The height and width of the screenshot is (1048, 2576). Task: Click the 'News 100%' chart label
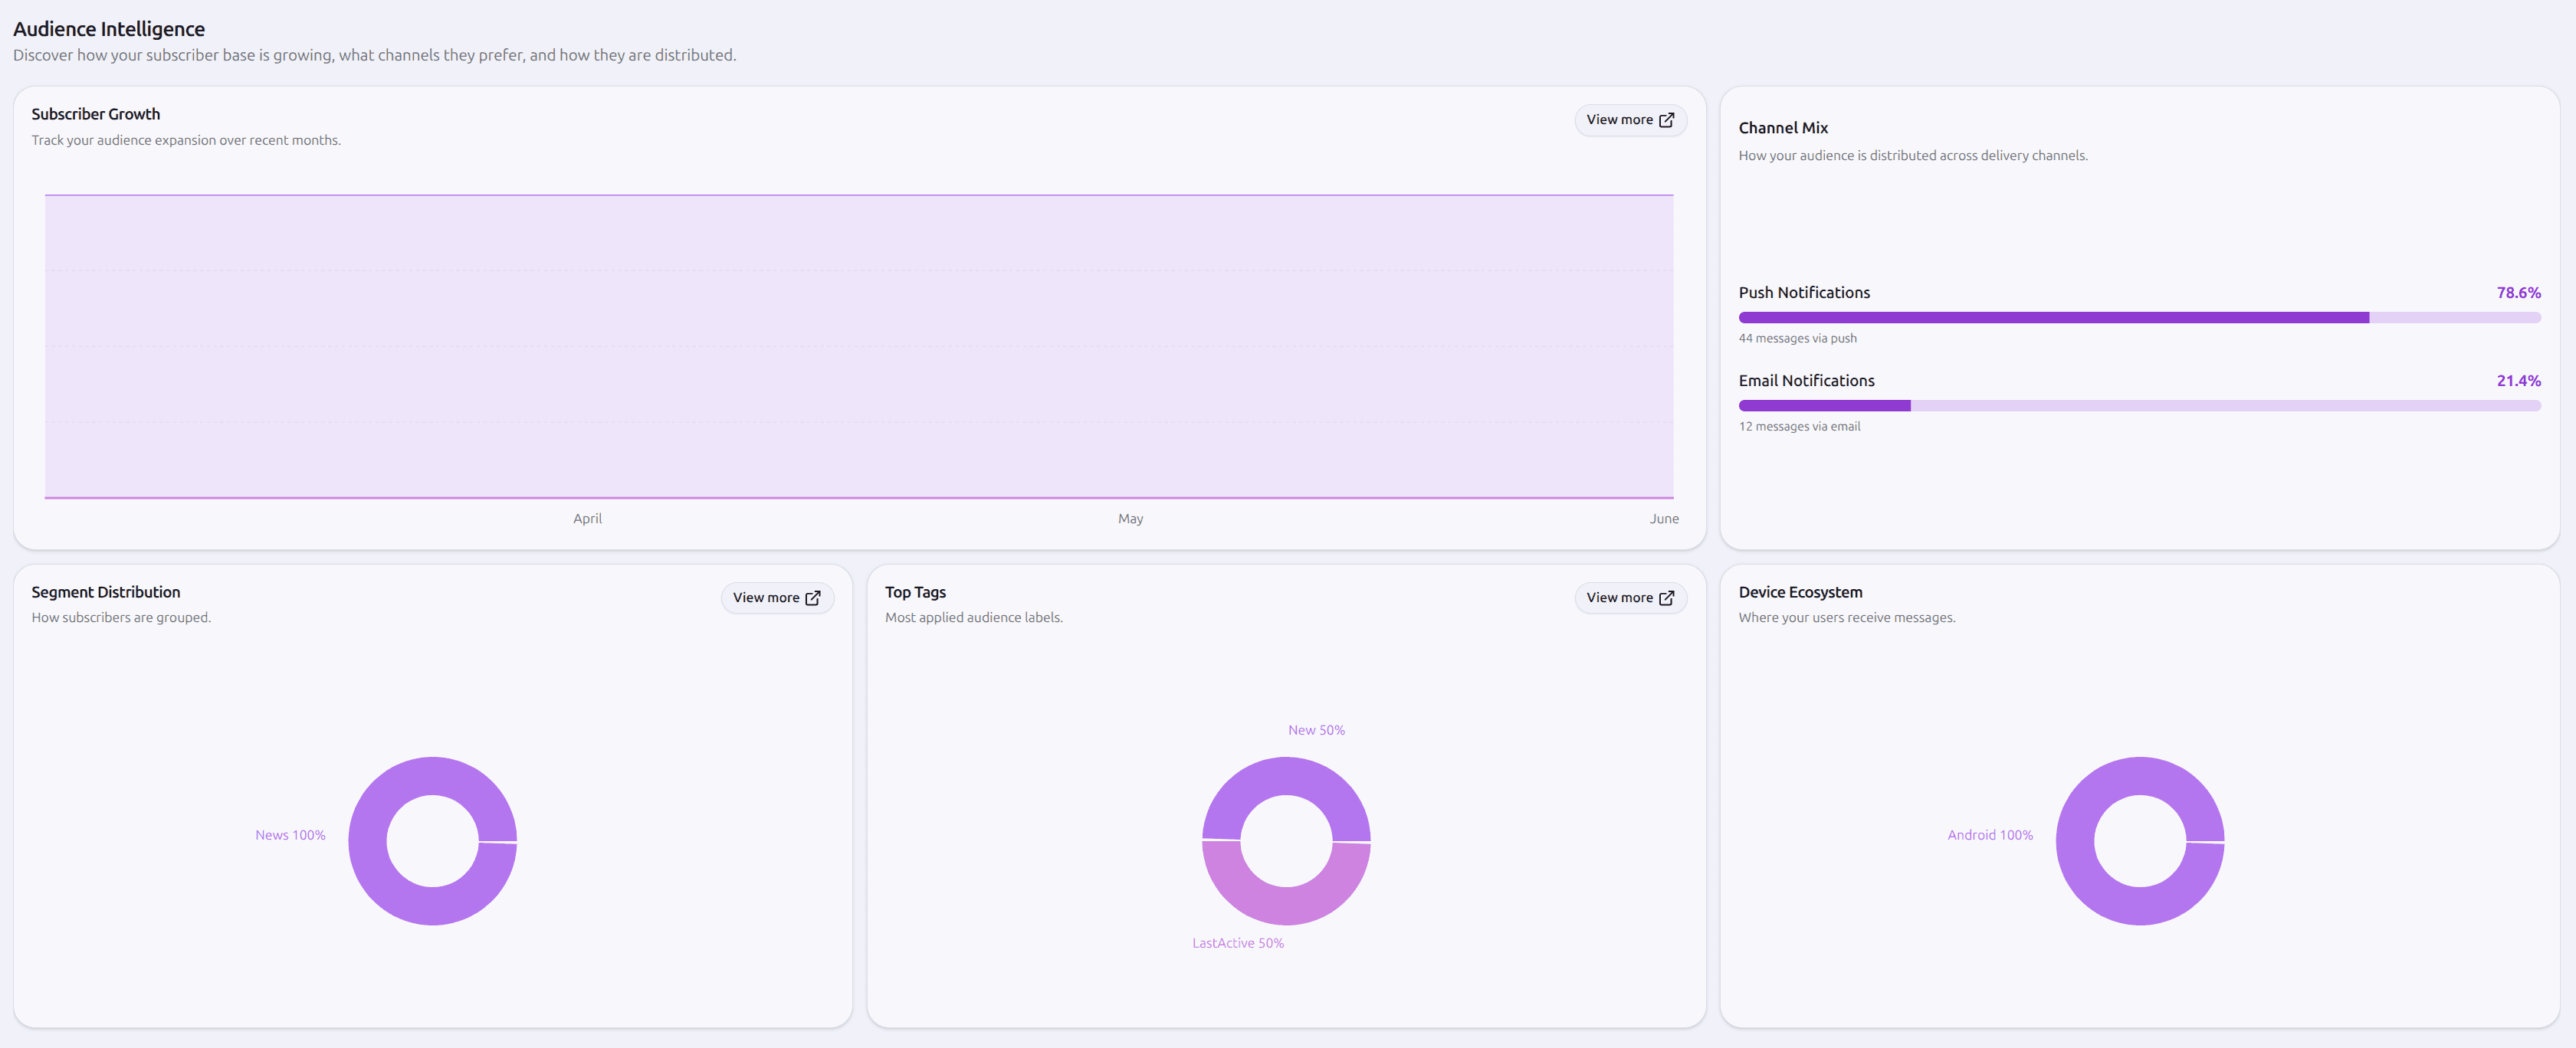tap(290, 835)
